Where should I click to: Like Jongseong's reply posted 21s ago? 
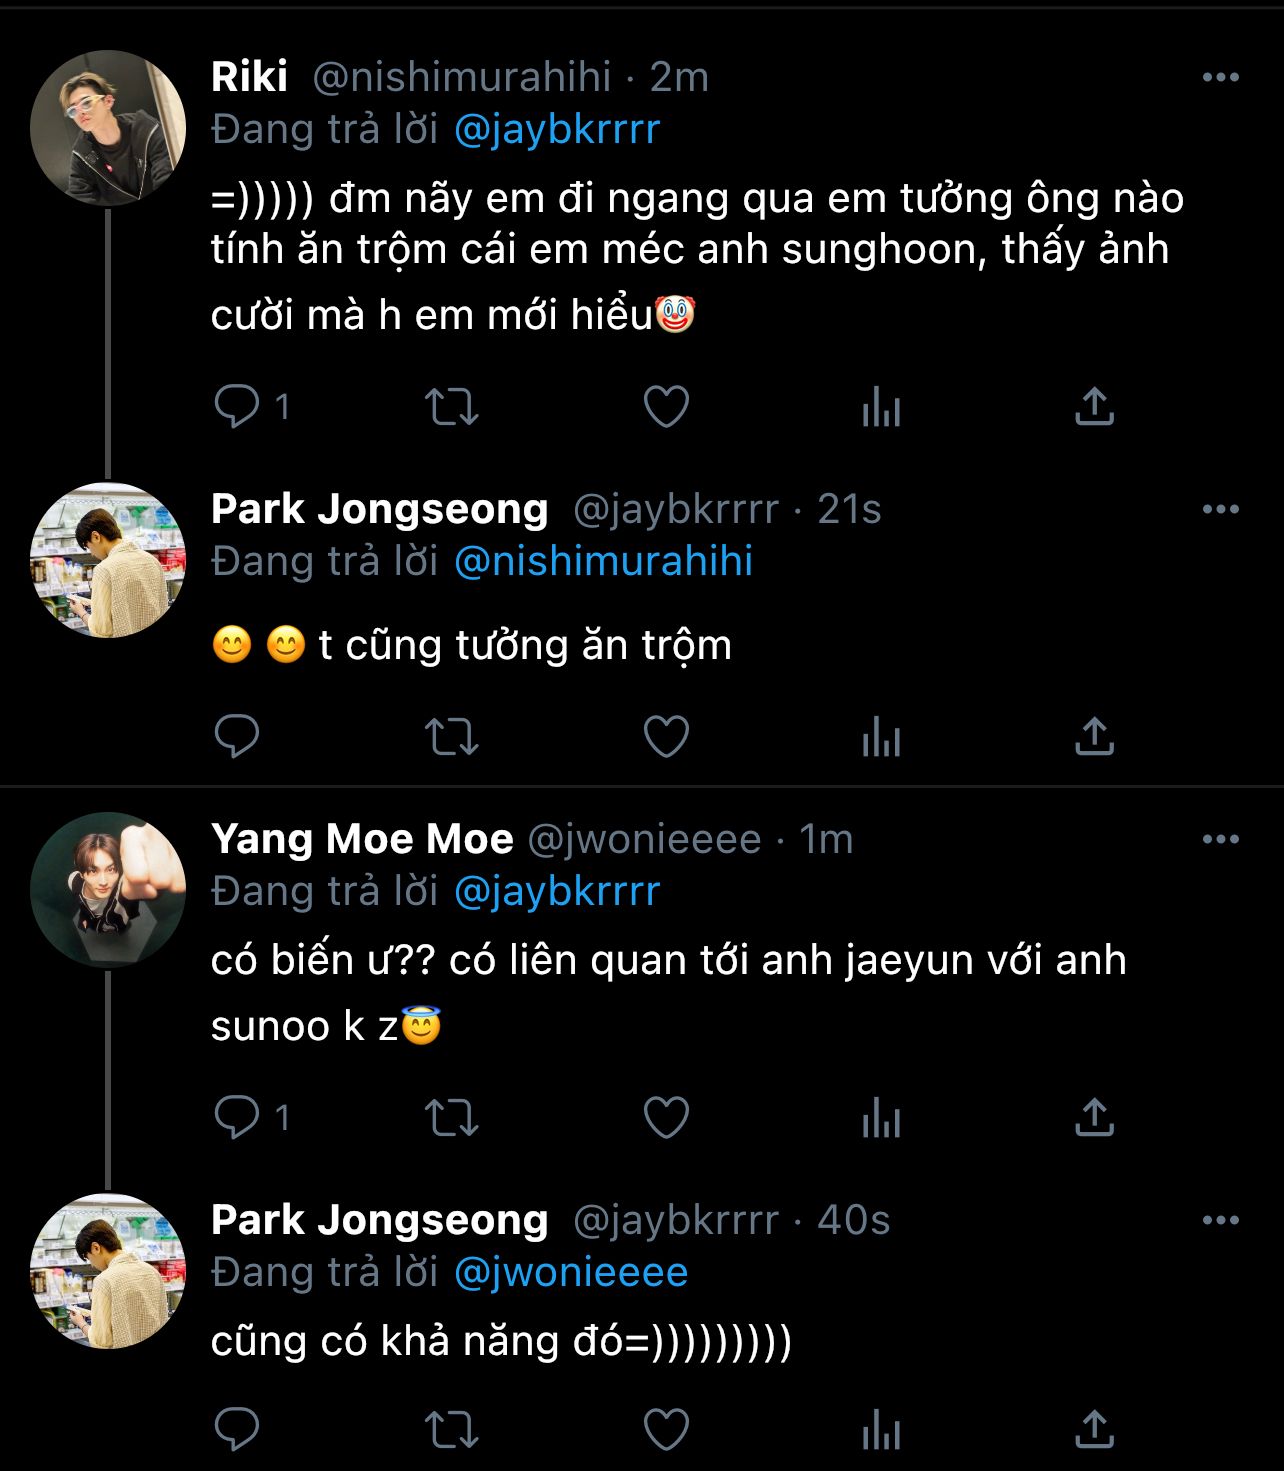[x=666, y=737]
